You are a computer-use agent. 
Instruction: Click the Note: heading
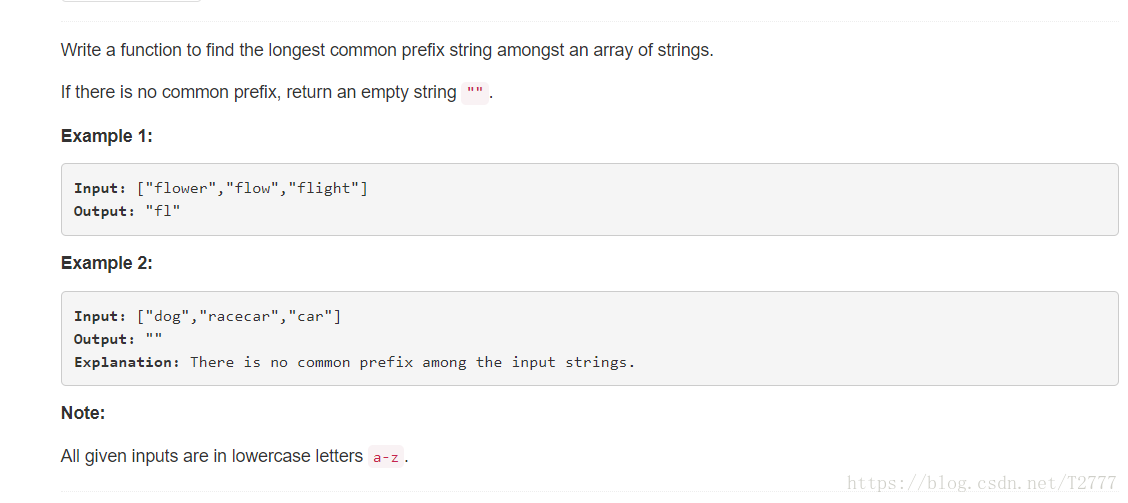[x=83, y=413]
